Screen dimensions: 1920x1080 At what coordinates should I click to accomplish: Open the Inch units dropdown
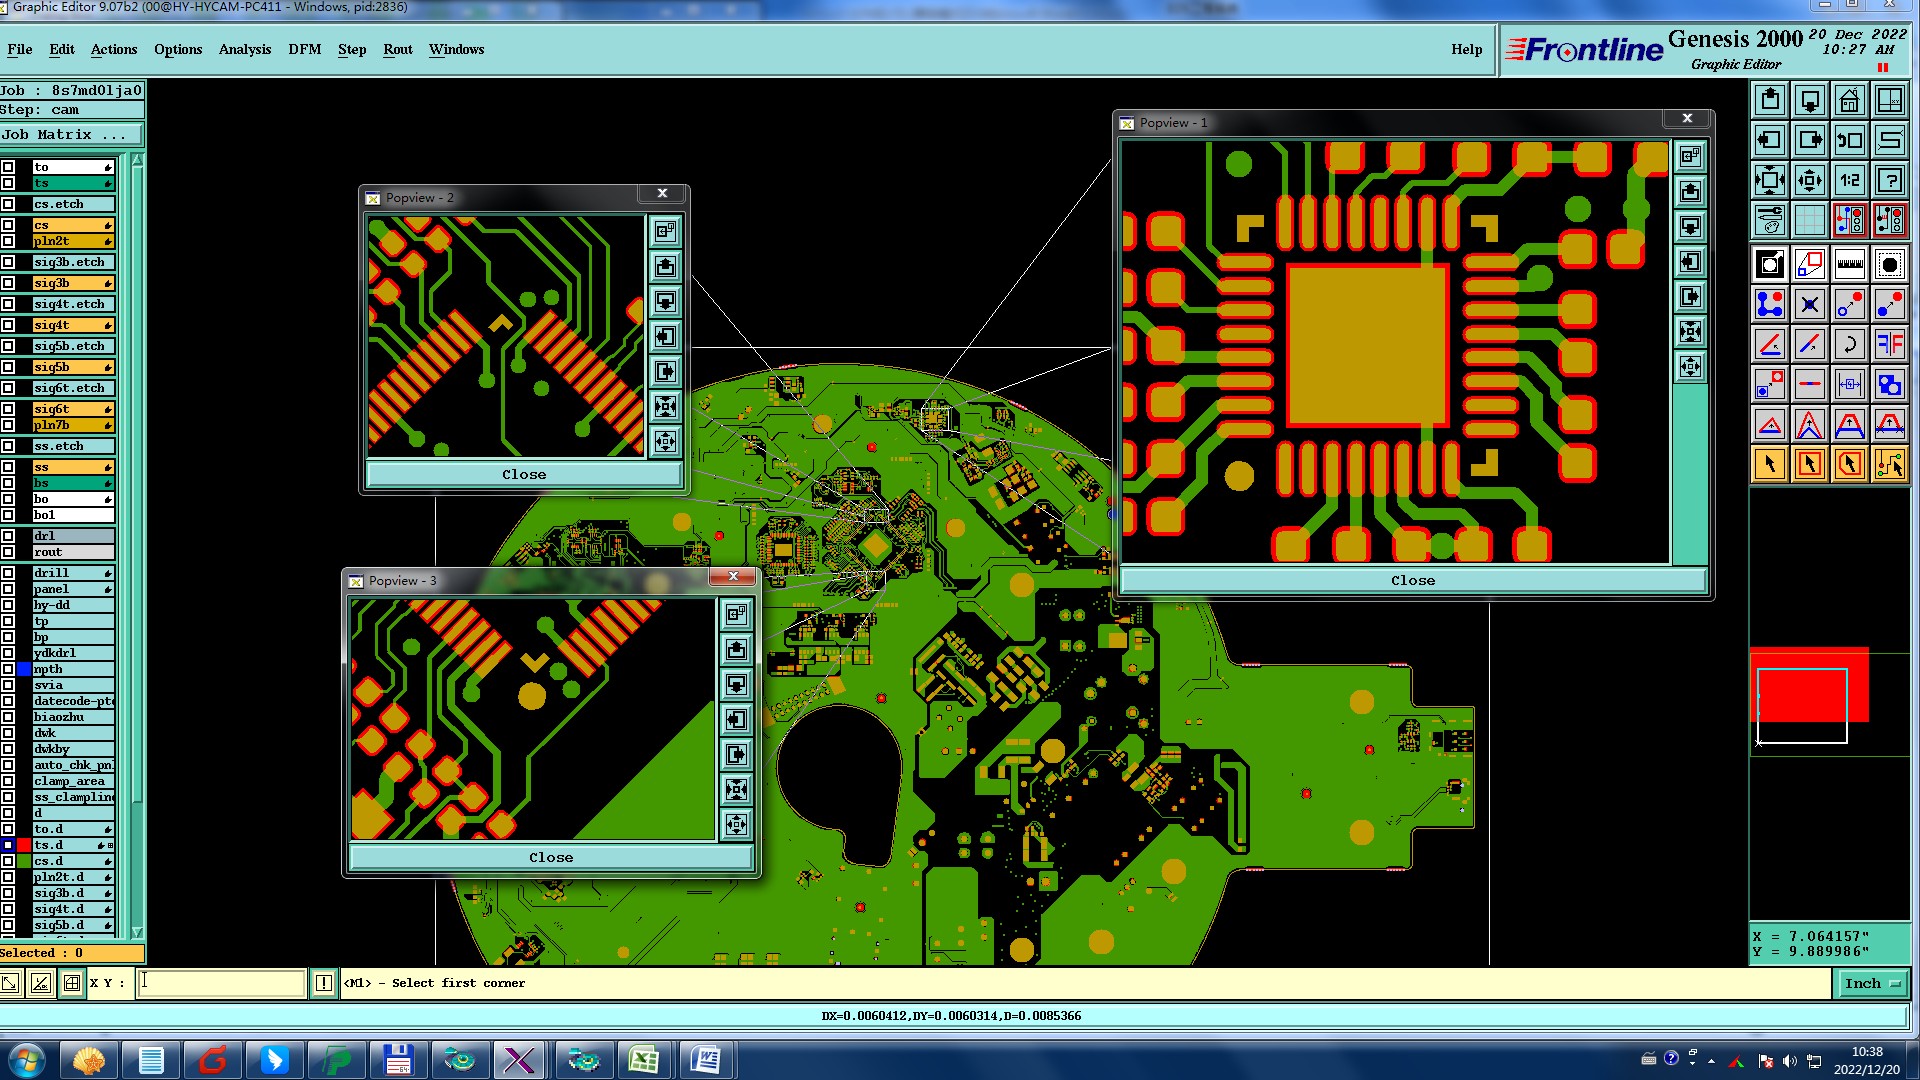point(1872,984)
